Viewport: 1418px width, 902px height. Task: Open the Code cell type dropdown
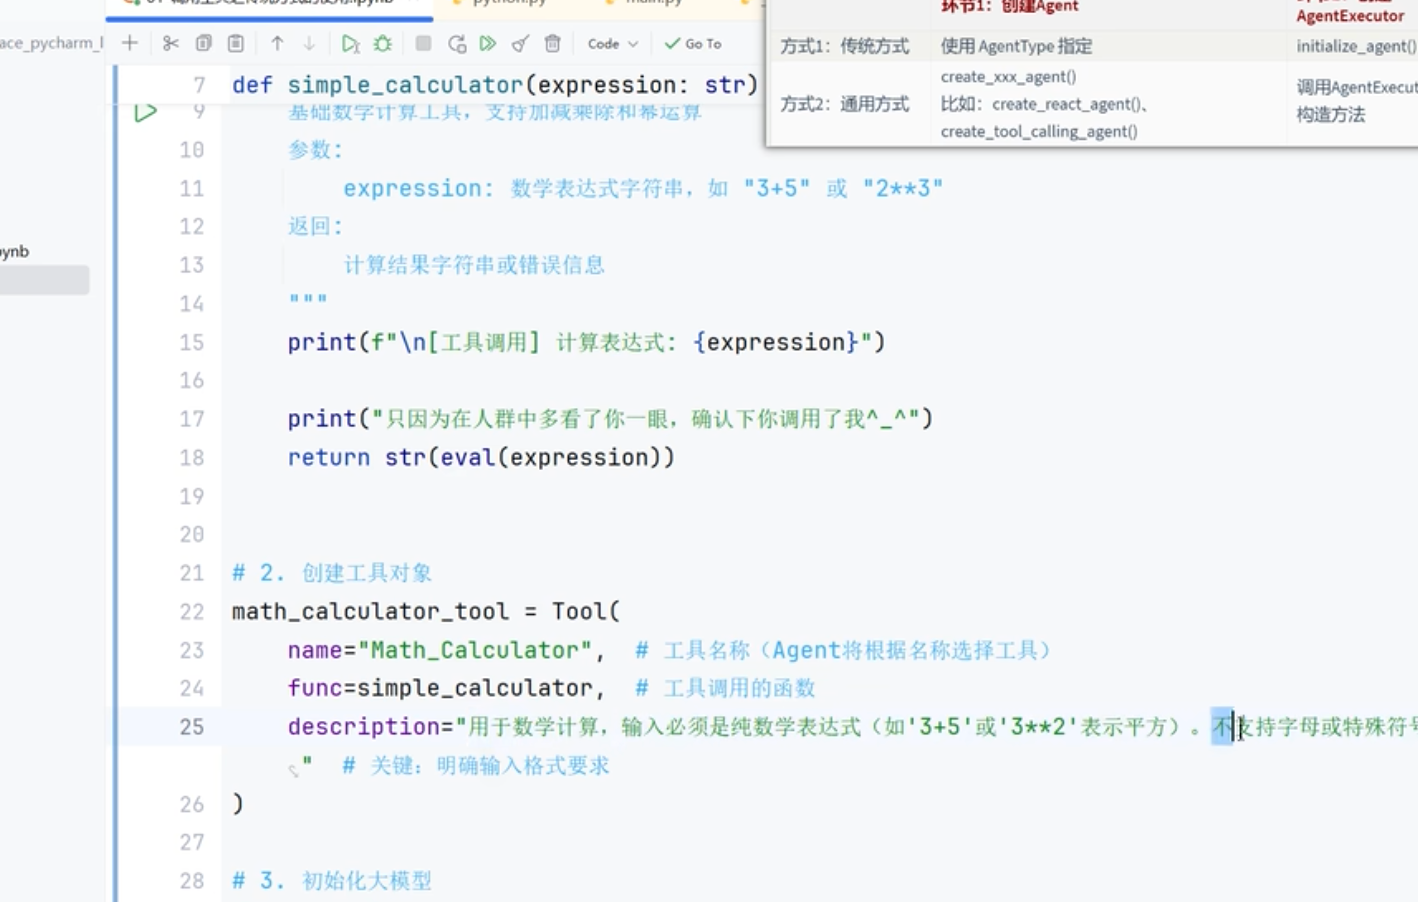612,43
